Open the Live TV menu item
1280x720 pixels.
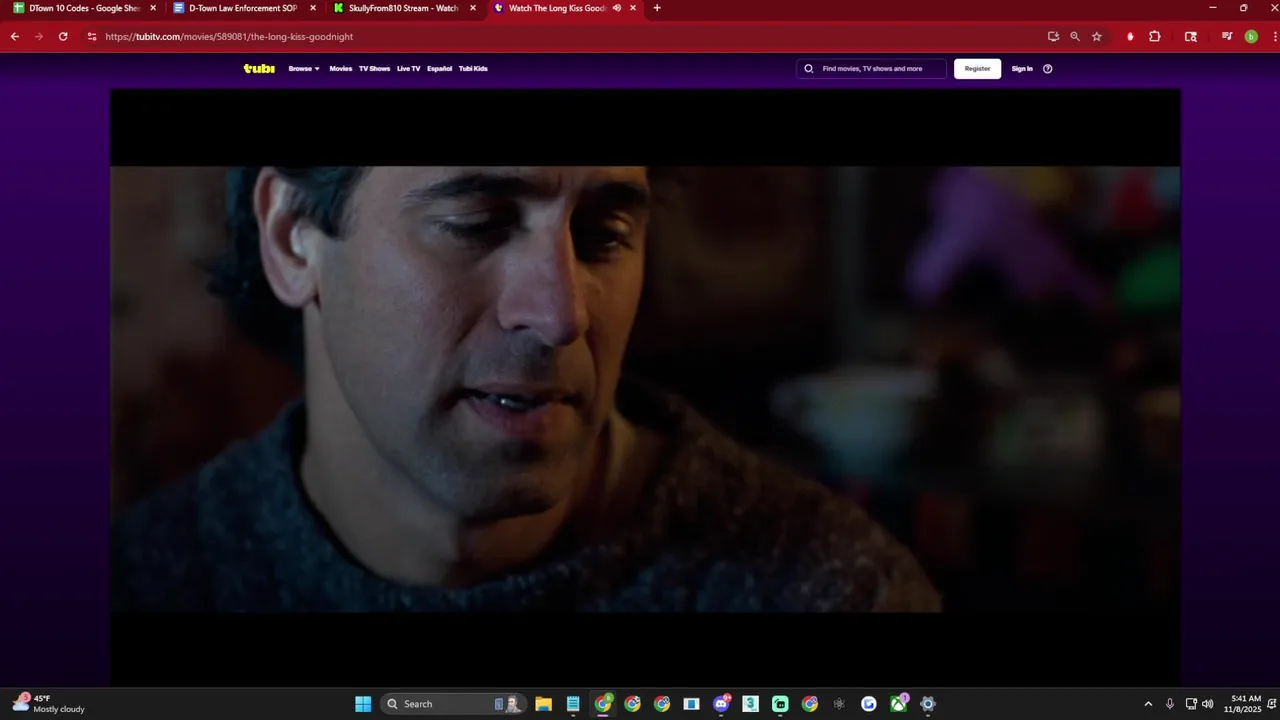(408, 69)
